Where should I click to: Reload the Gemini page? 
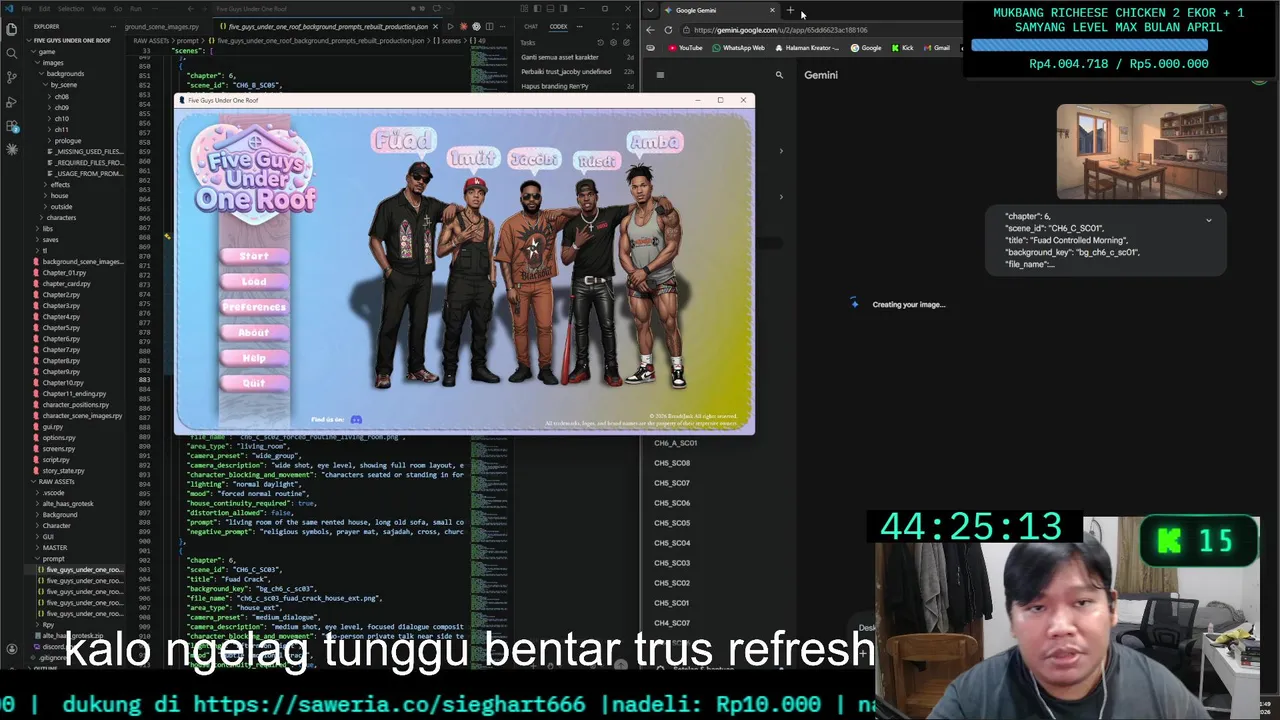coord(668,30)
